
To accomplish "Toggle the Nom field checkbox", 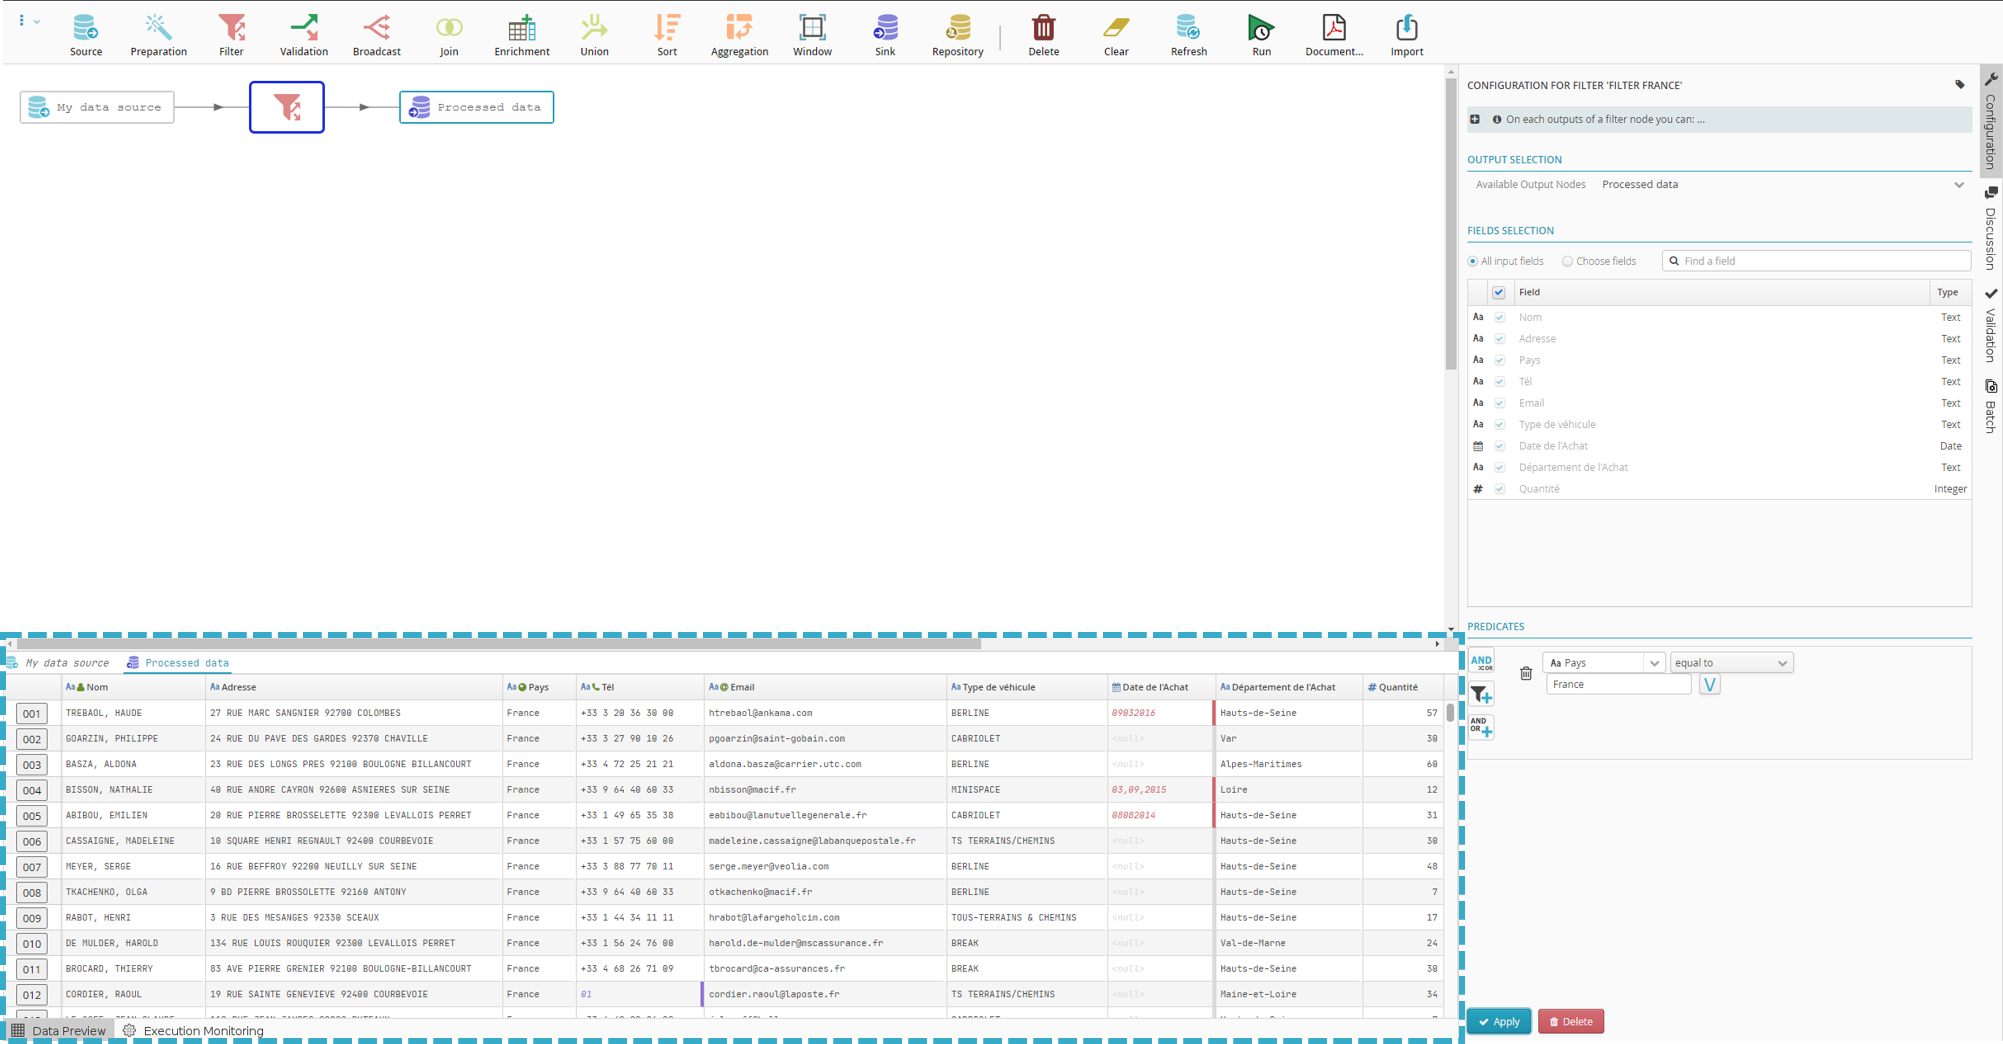I will [1500, 318].
